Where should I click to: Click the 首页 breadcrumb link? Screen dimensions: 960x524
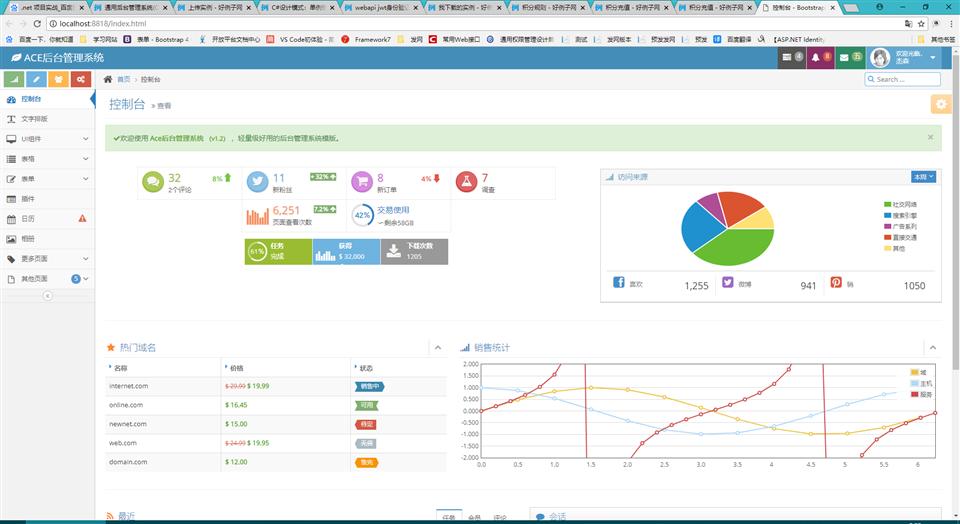[x=123, y=79]
